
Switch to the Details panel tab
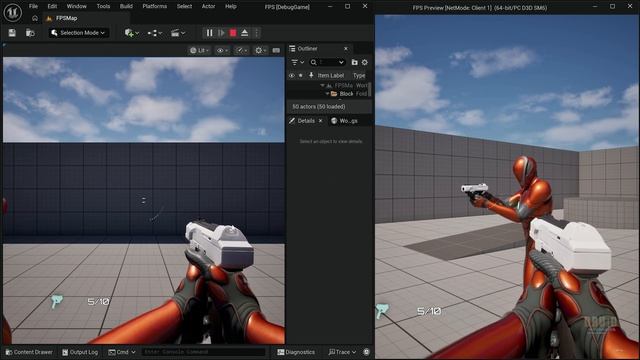[x=306, y=121]
